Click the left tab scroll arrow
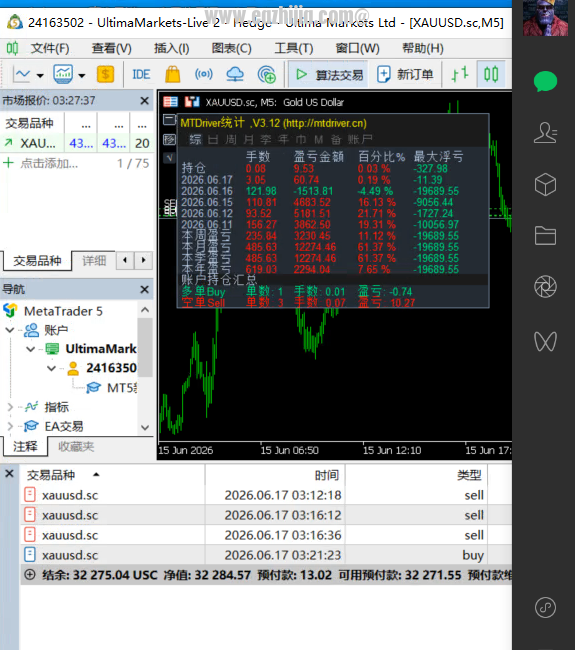The height and width of the screenshot is (650, 575). pos(125,260)
